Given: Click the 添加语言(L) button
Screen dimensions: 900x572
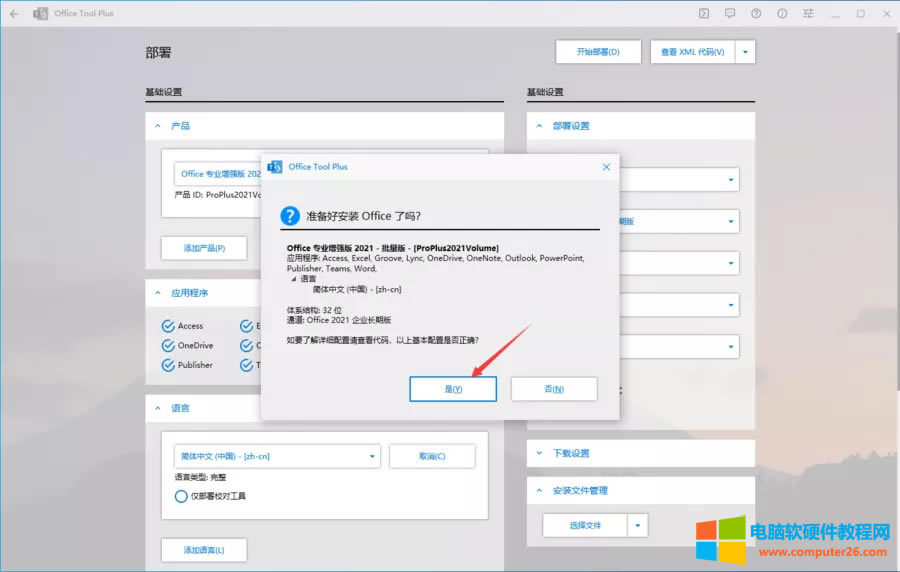Looking at the screenshot, I should coord(204,550).
